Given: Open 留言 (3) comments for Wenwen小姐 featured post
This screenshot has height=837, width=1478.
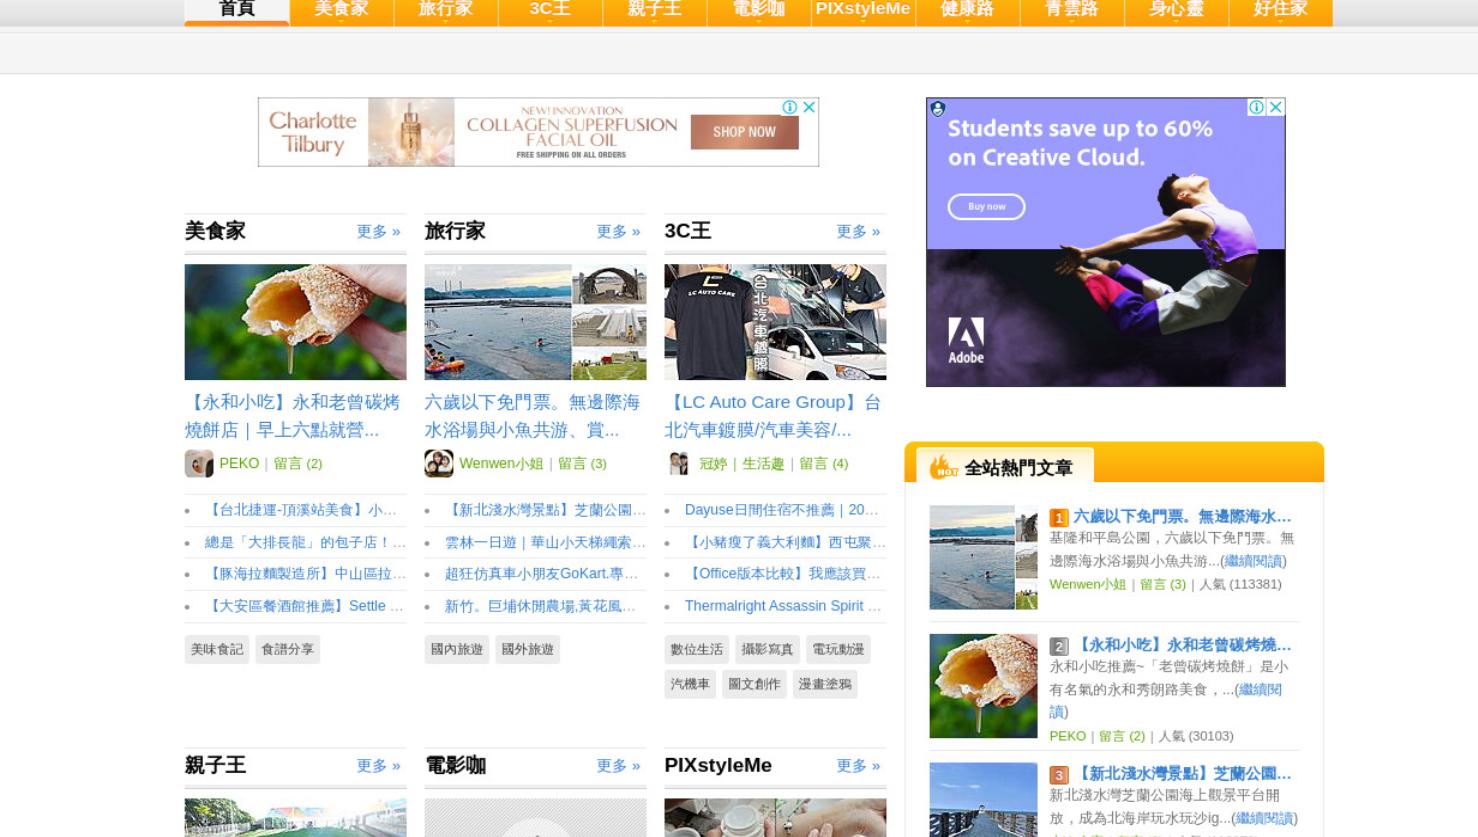Looking at the screenshot, I should 582,464.
